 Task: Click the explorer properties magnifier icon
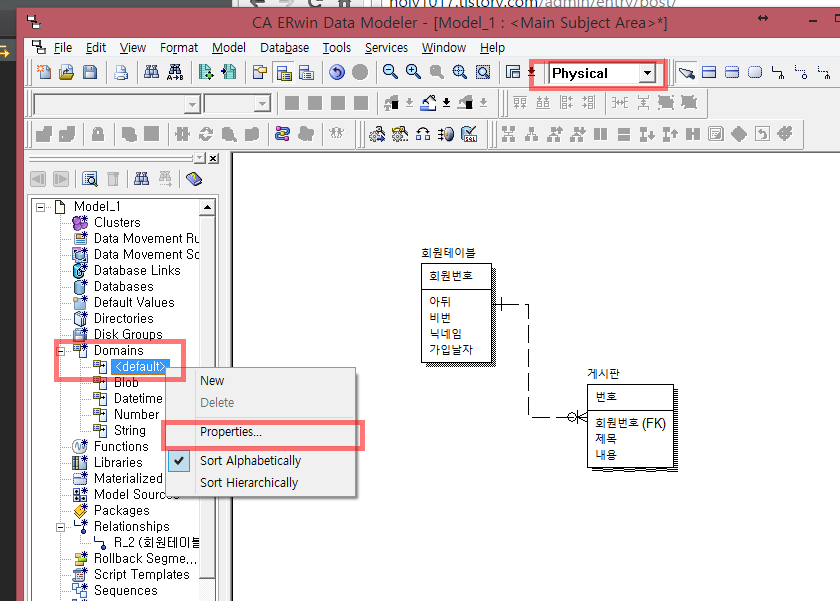89,178
